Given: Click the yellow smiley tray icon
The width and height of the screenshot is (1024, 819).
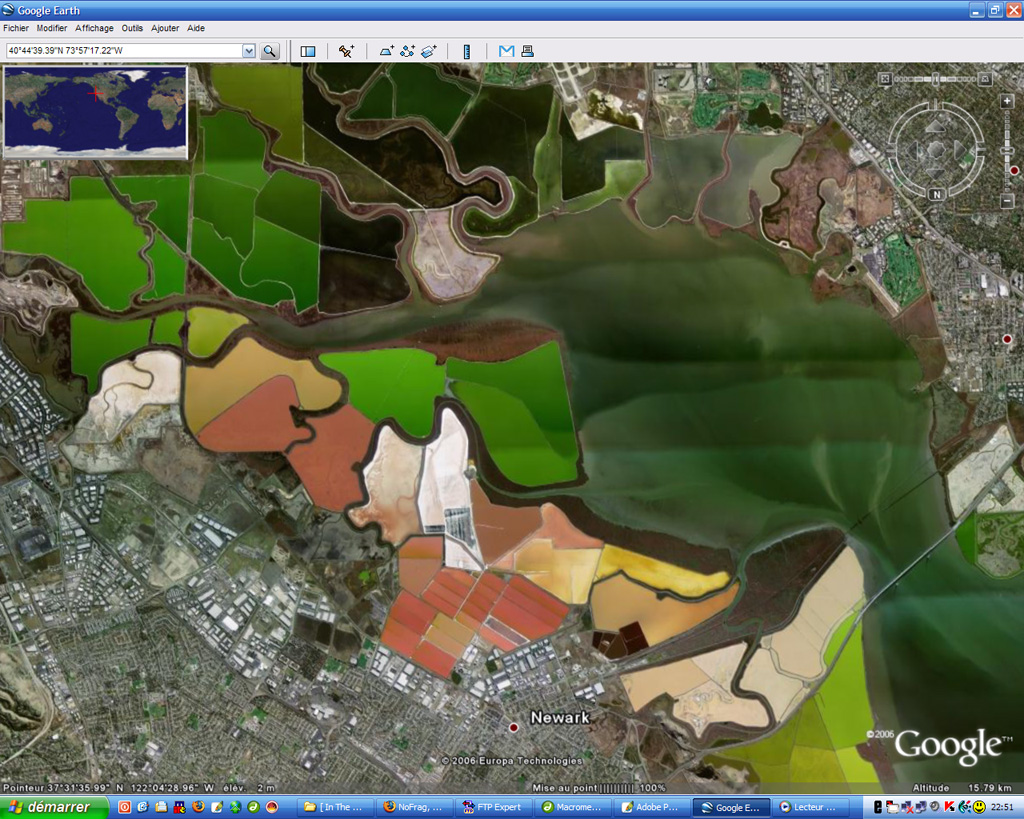Looking at the screenshot, I should 980,807.
